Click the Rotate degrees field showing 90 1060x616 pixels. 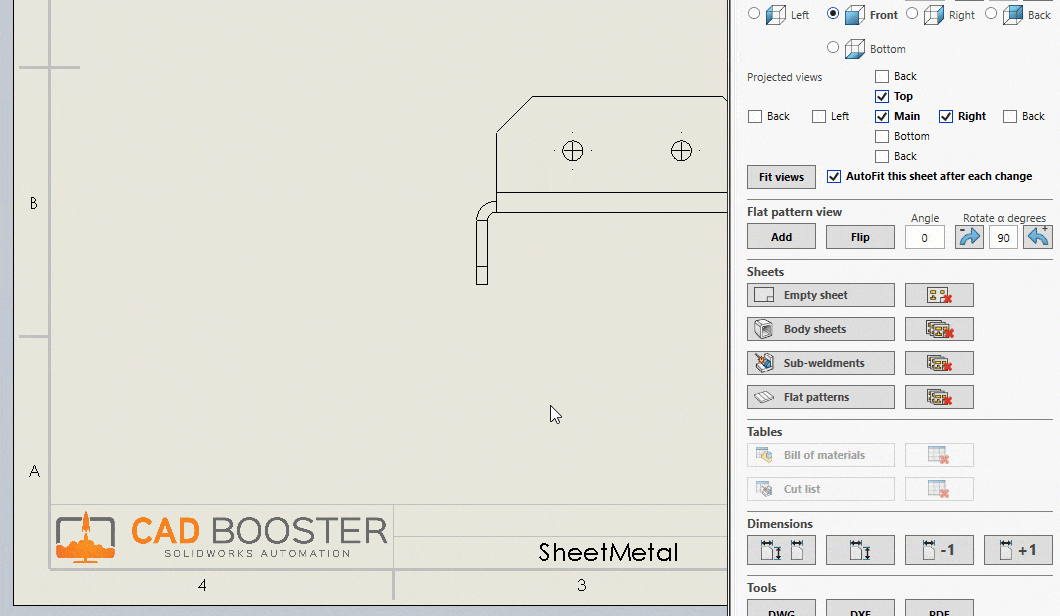[1003, 238]
